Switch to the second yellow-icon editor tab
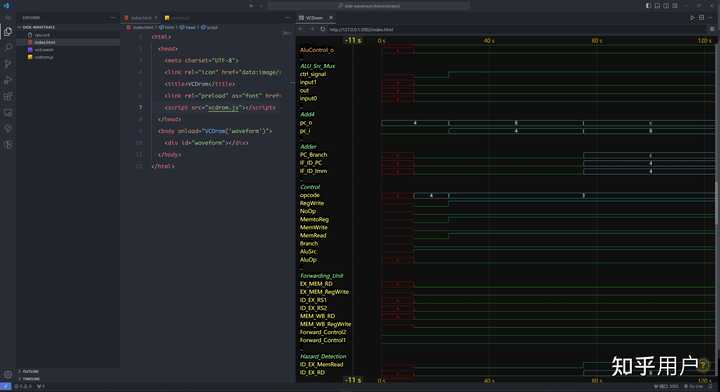Viewport: 720px width, 392px height. (178, 18)
